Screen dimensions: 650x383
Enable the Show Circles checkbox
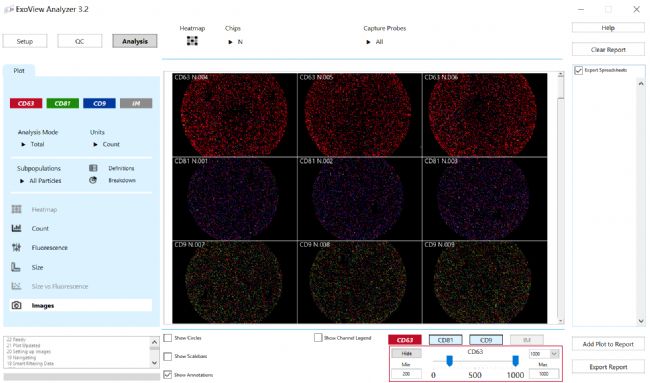[168, 338]
